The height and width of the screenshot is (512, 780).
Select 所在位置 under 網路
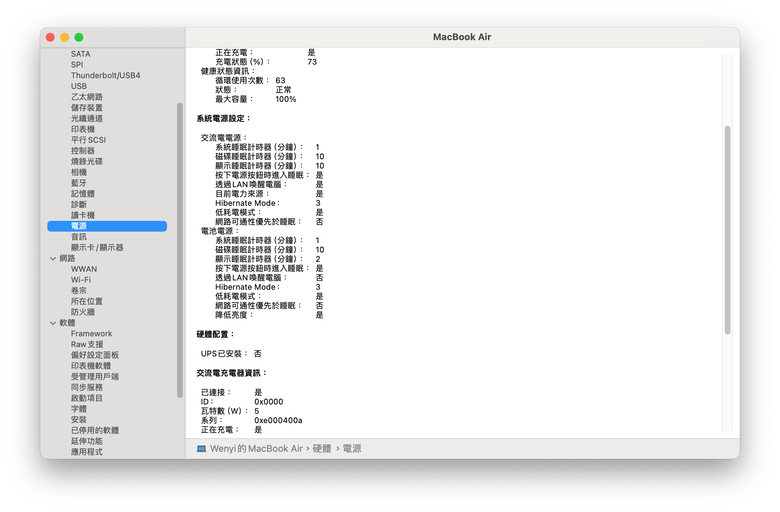tap(87, 302)
